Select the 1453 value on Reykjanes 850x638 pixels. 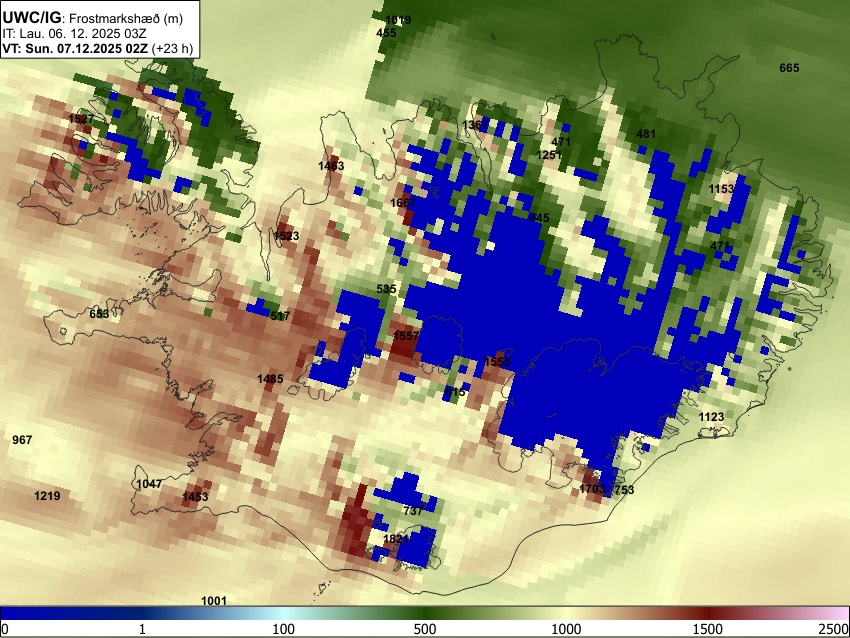195,497
